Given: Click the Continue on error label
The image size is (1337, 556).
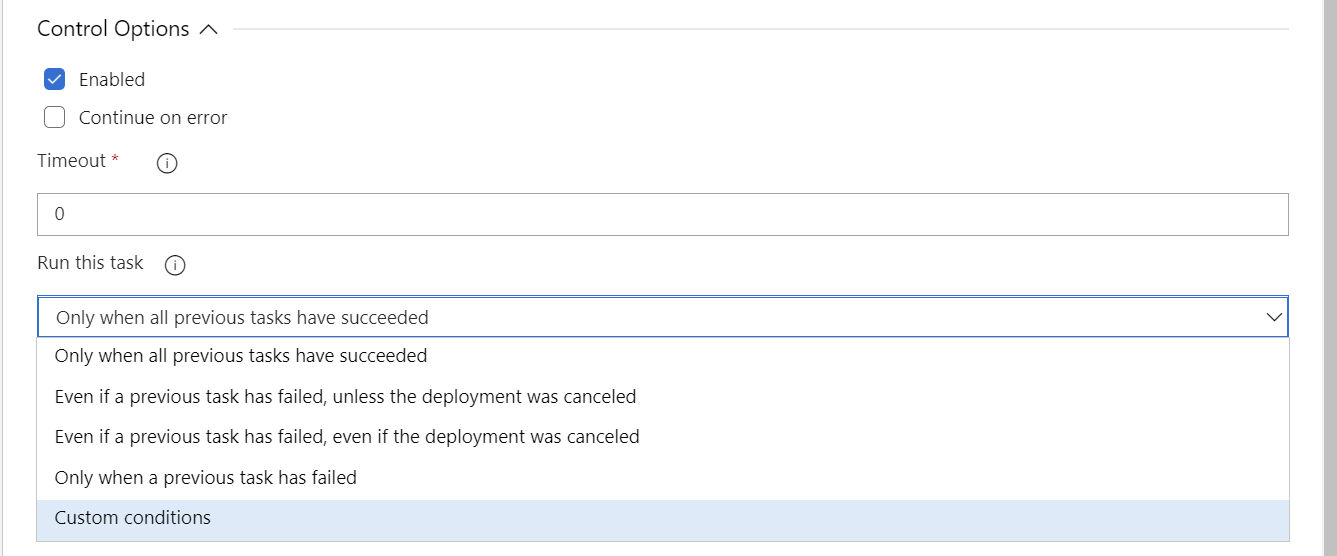Looking at the screenshot, I should [x=153, y=118].
